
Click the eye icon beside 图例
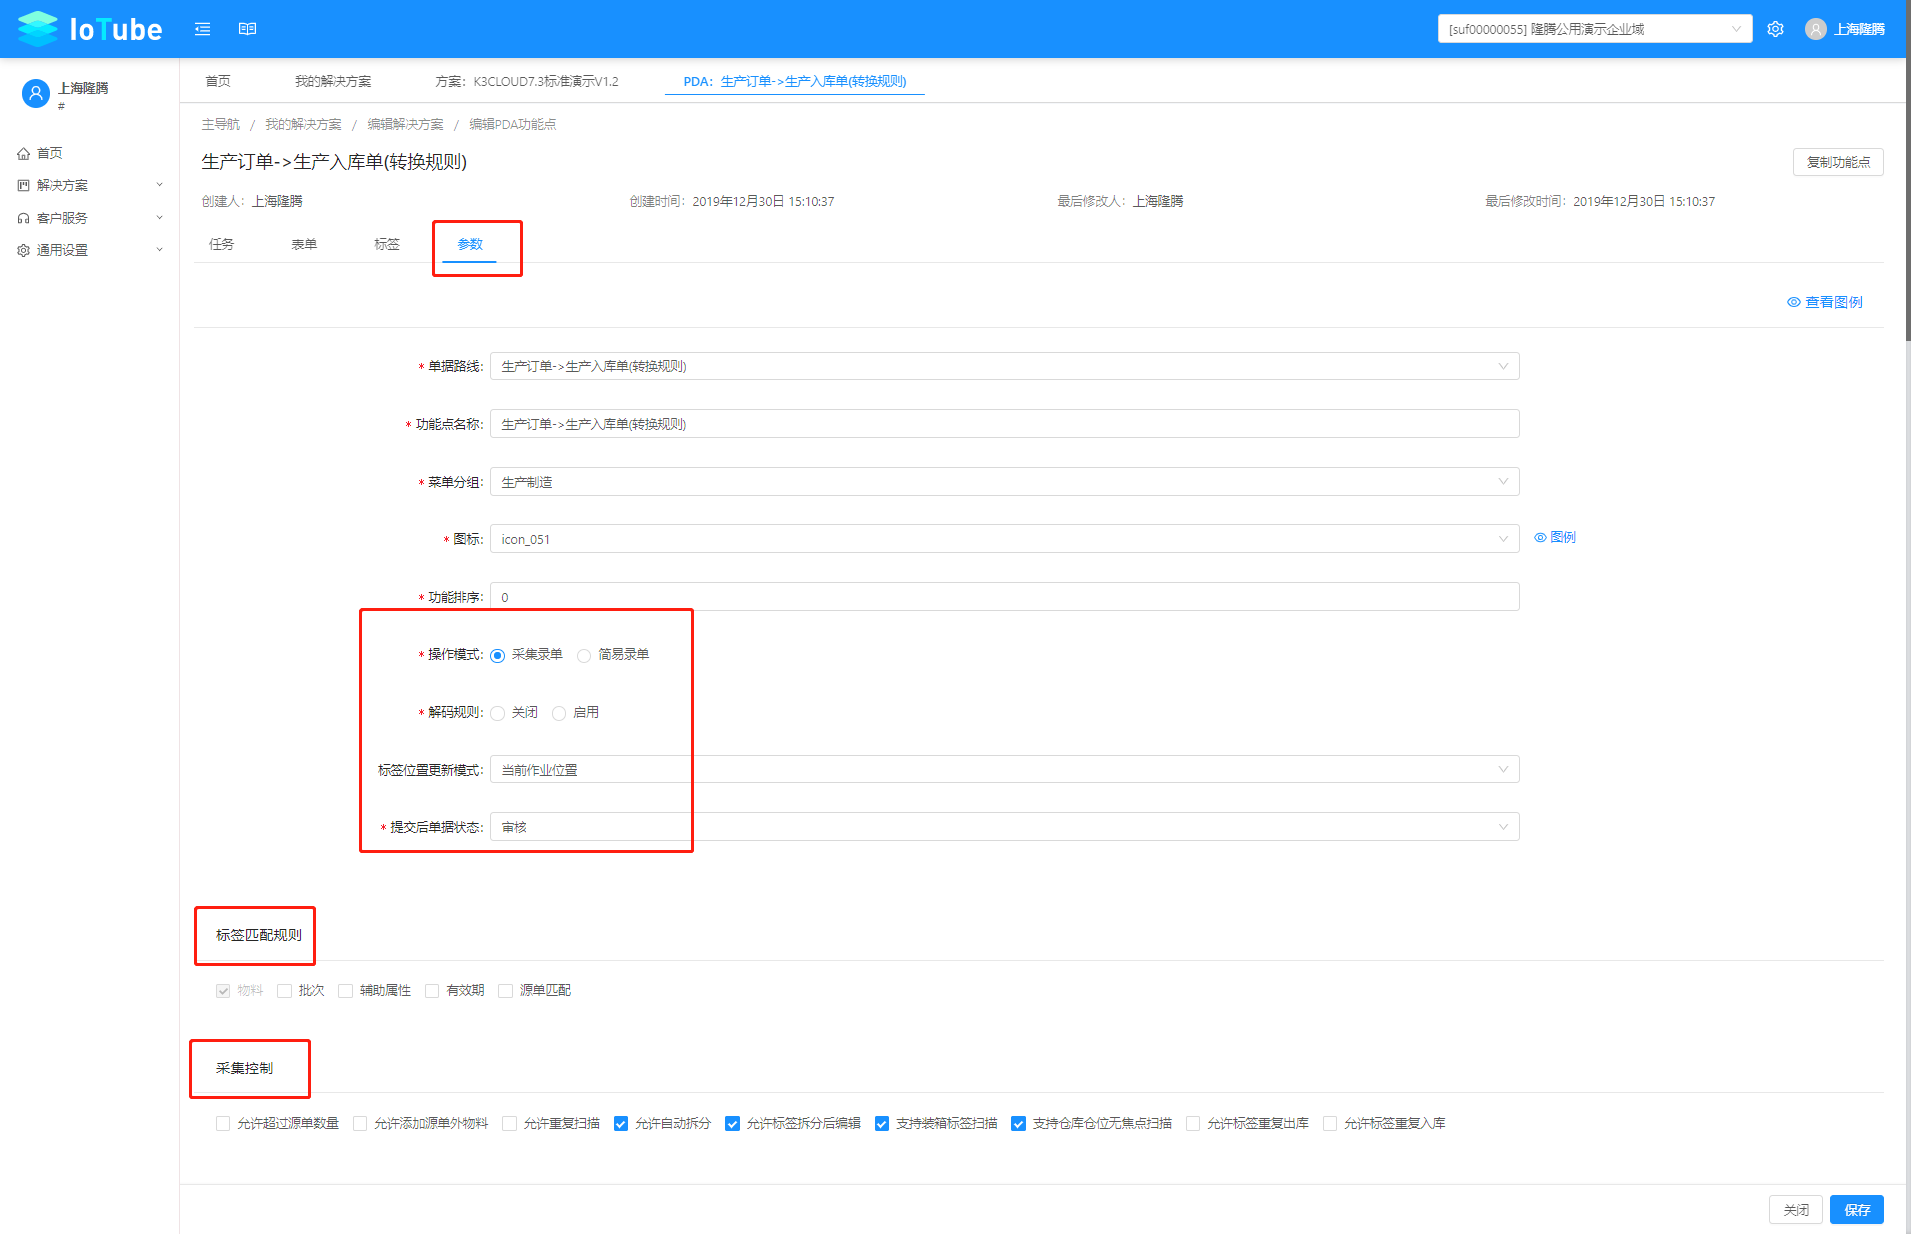[x=1540, y=538]
